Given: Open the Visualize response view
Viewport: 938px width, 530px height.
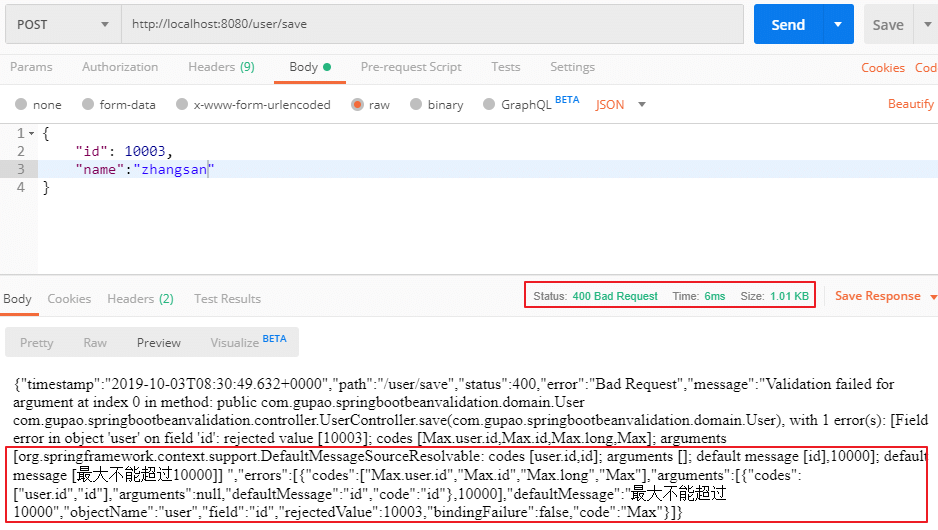Looking at the screenshot, I should pos(247,342).
